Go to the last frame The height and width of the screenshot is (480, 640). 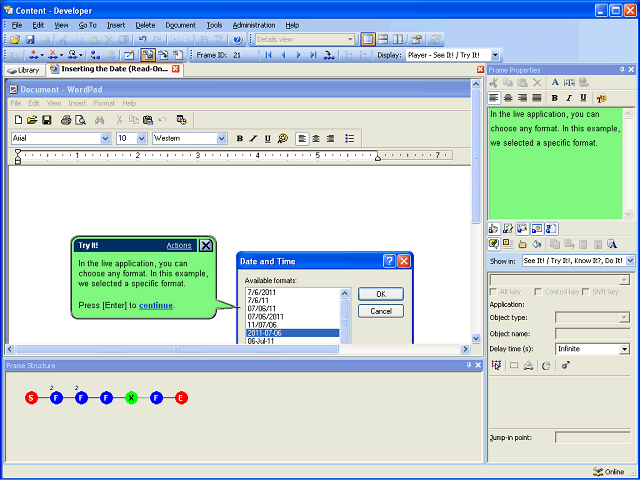click(x=313, y=55)
